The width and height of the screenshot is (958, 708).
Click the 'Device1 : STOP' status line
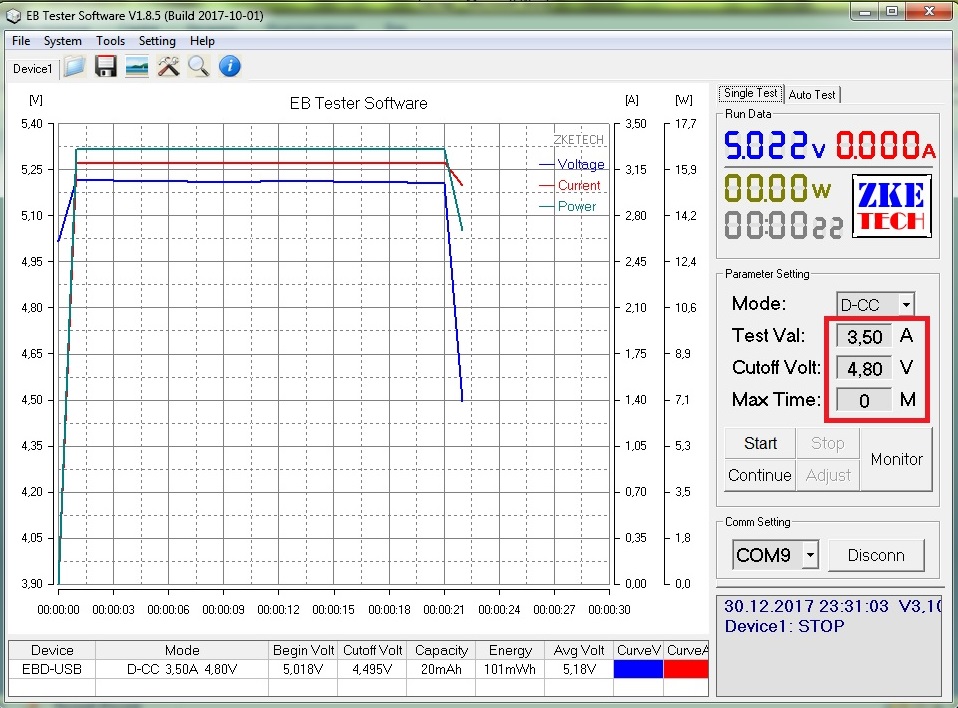784,626
